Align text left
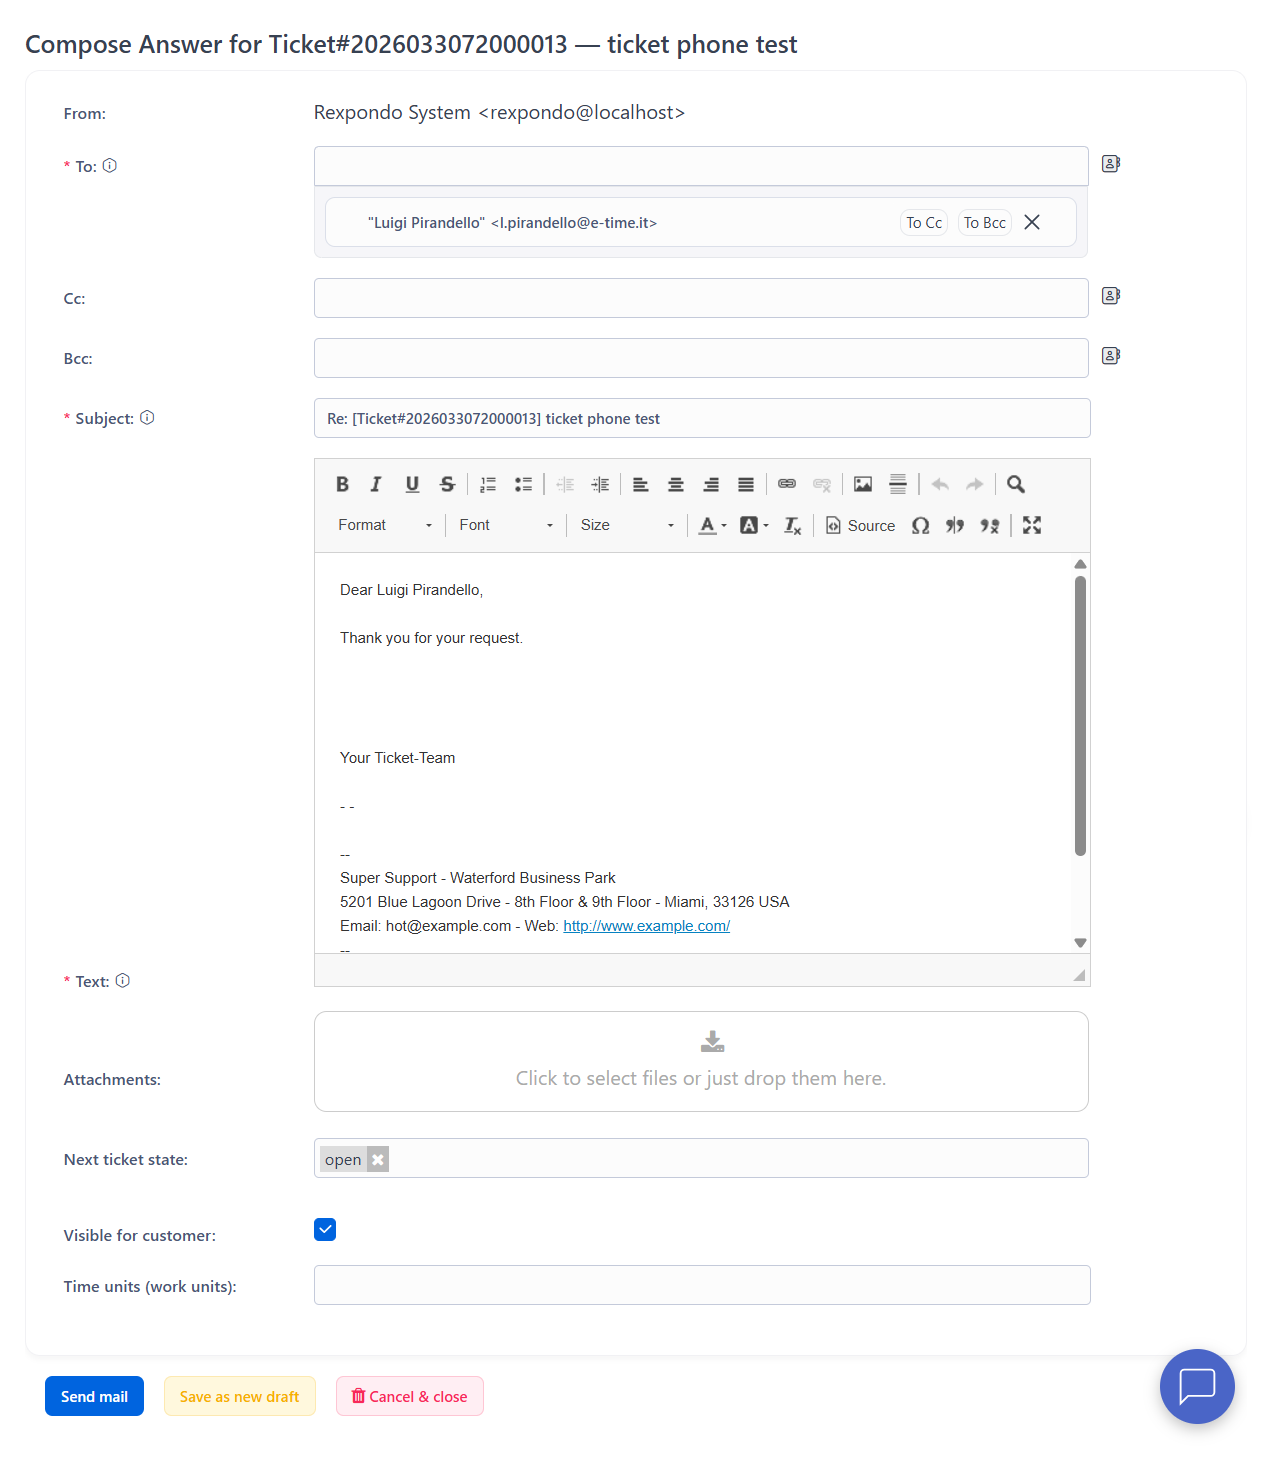Screen dimensions: 1272x1460 tap(641, 484)
